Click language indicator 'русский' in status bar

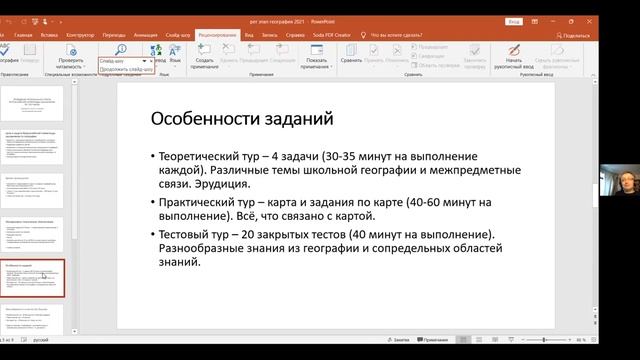(x=40, y=340)
